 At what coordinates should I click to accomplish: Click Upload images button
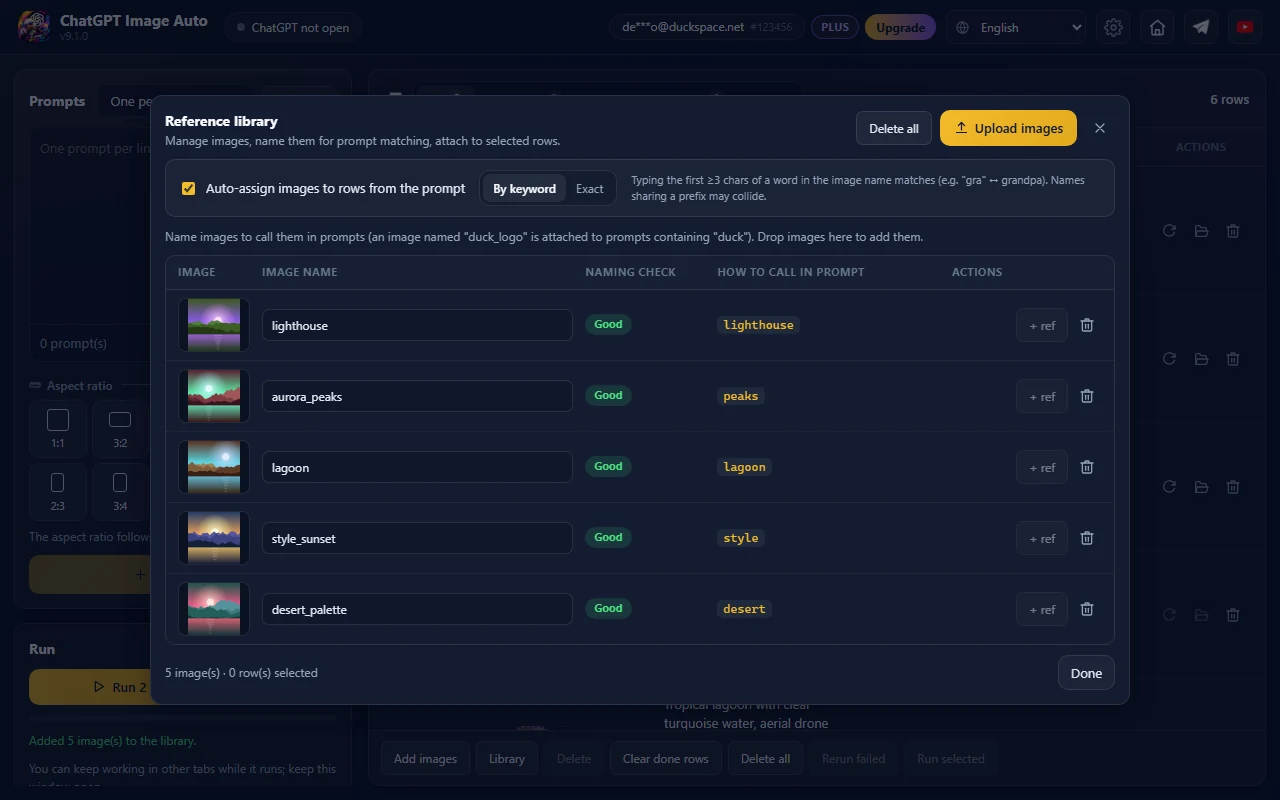coord(1008,128)
